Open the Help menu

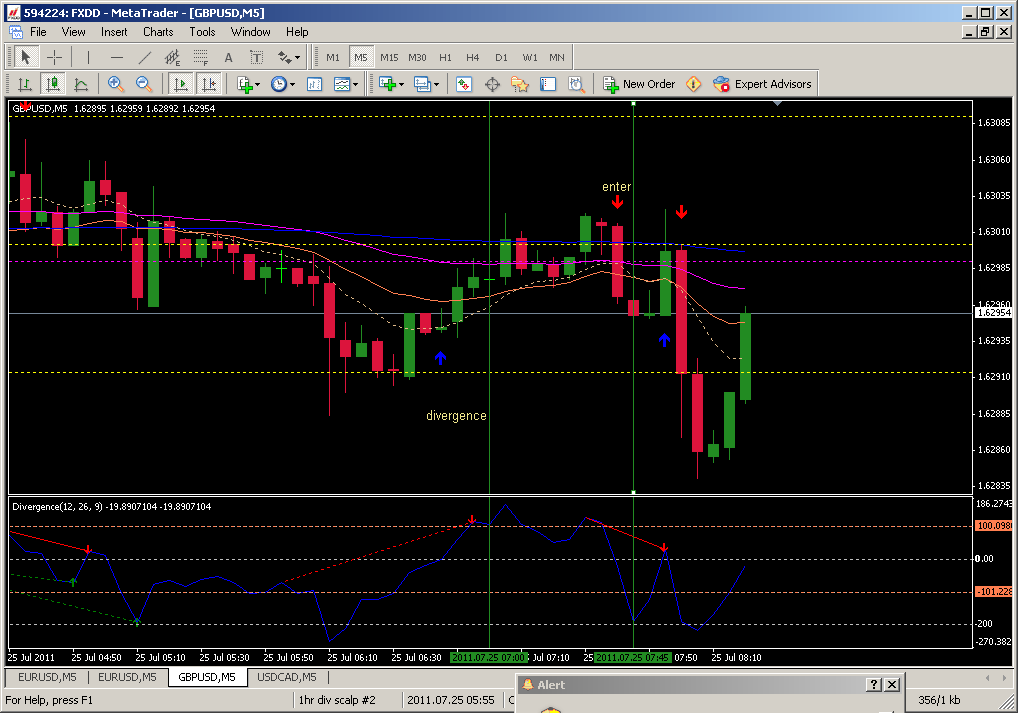(297, 32)
